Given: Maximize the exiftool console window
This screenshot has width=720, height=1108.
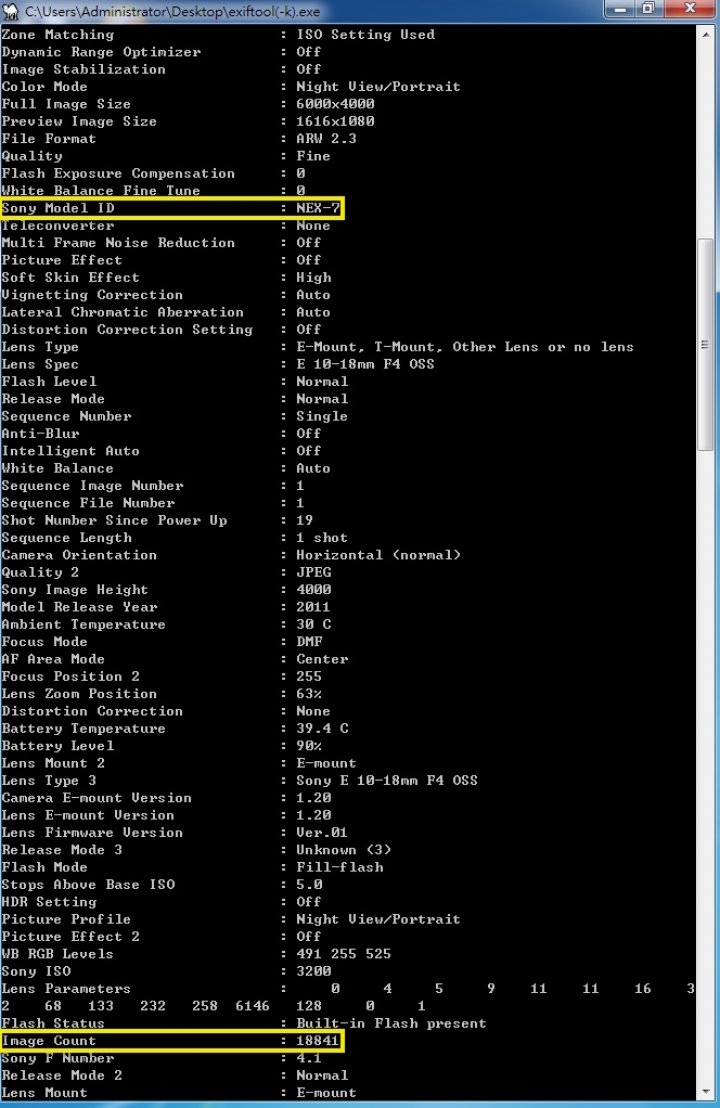Looking at the screenshot, I should click(649, 8).
